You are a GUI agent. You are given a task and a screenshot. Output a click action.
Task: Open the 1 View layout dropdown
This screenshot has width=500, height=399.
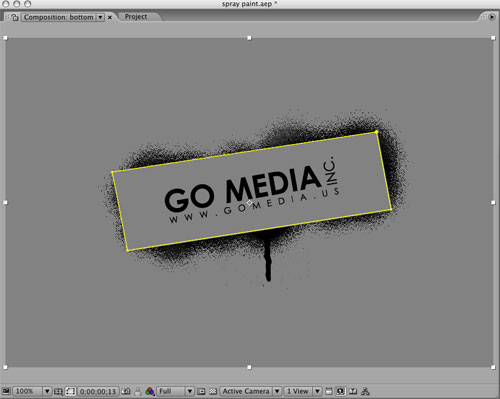302,391
